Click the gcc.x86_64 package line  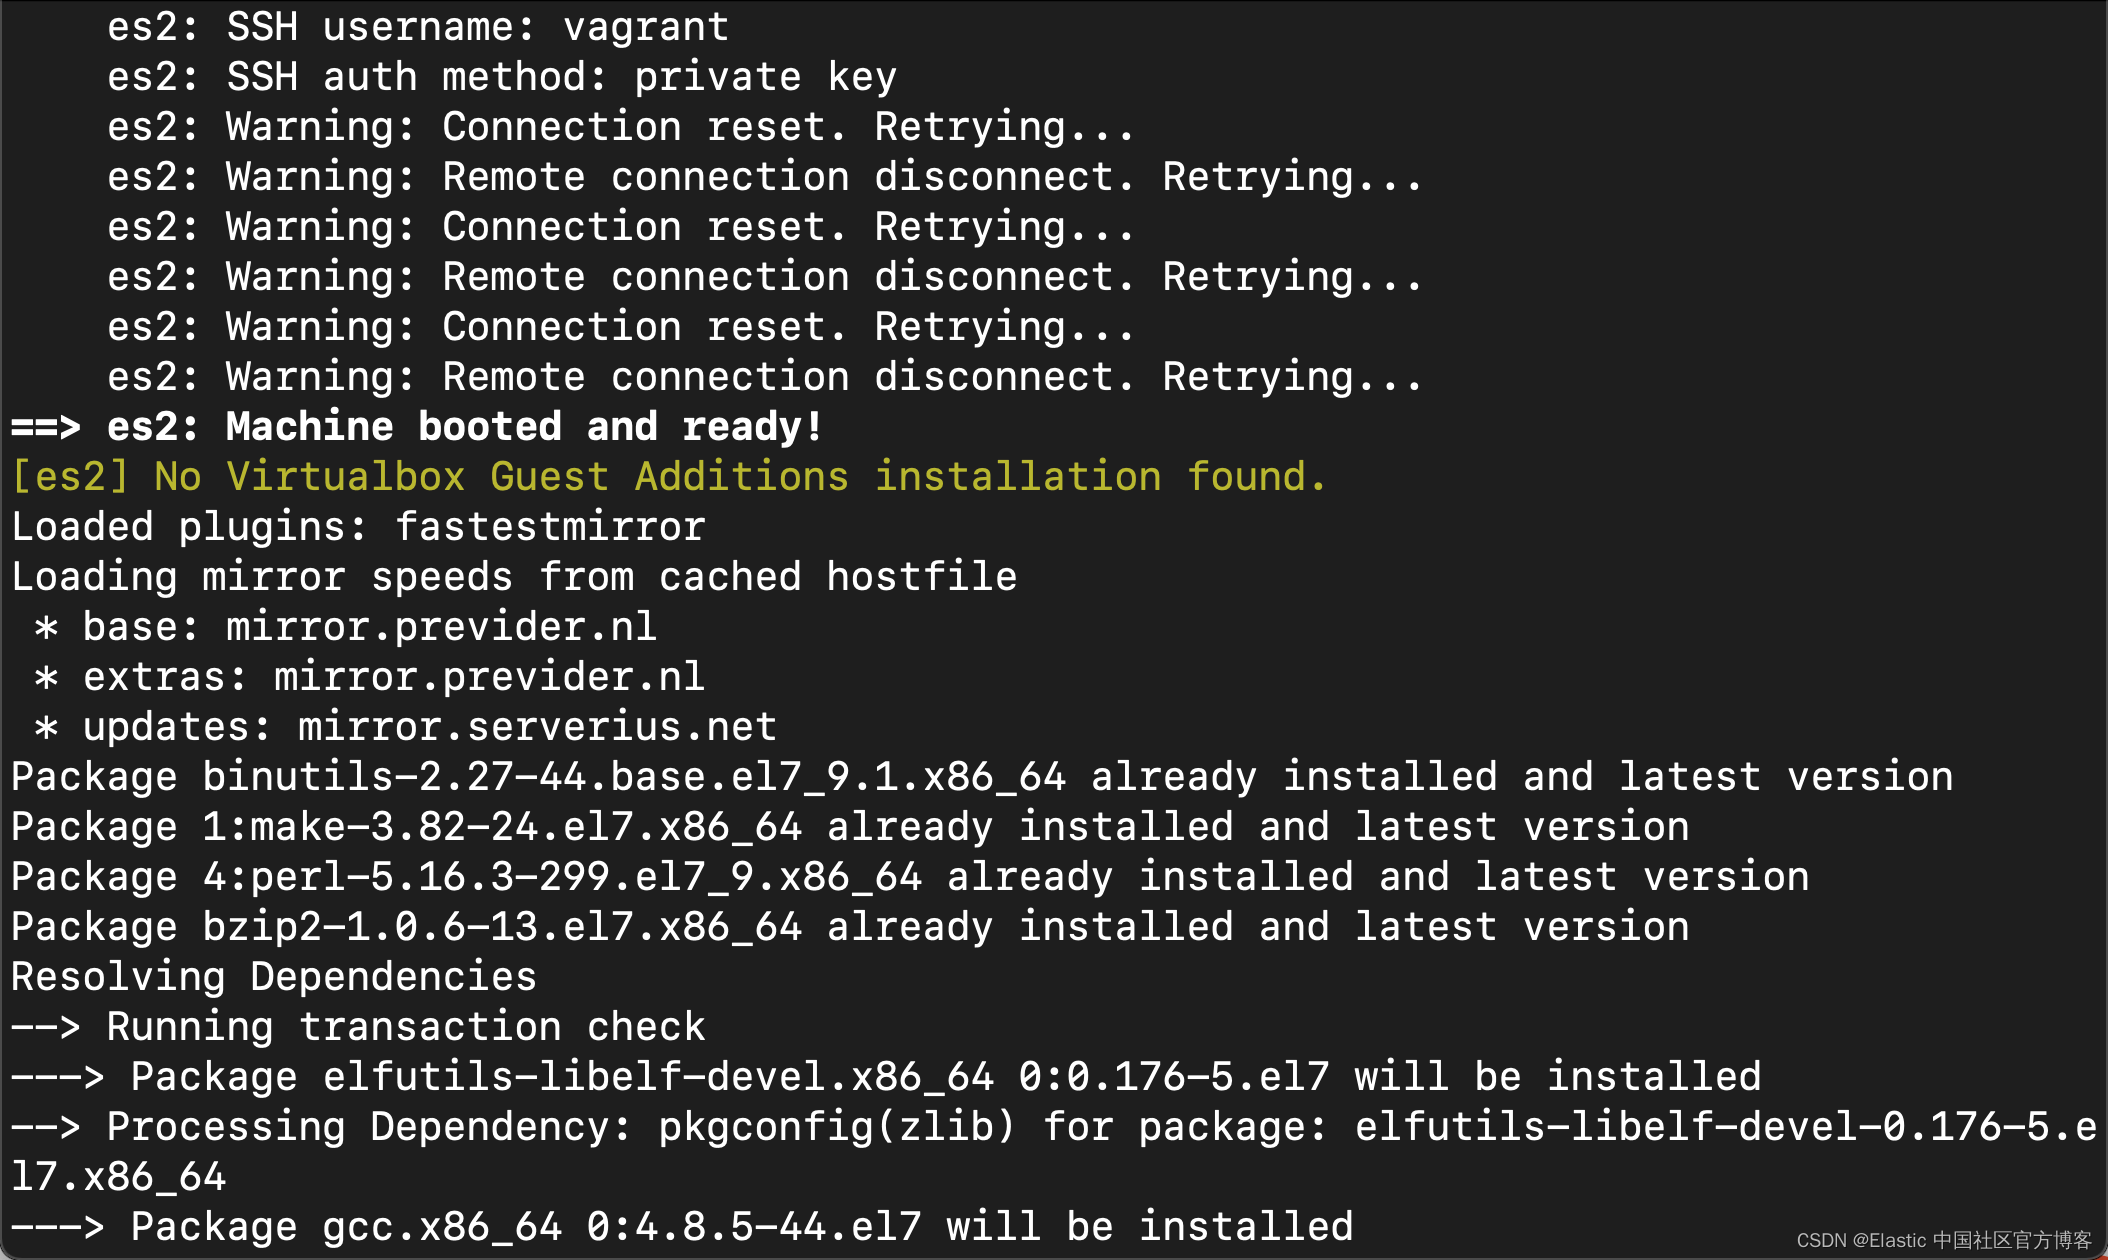(x=442, y=1227)
